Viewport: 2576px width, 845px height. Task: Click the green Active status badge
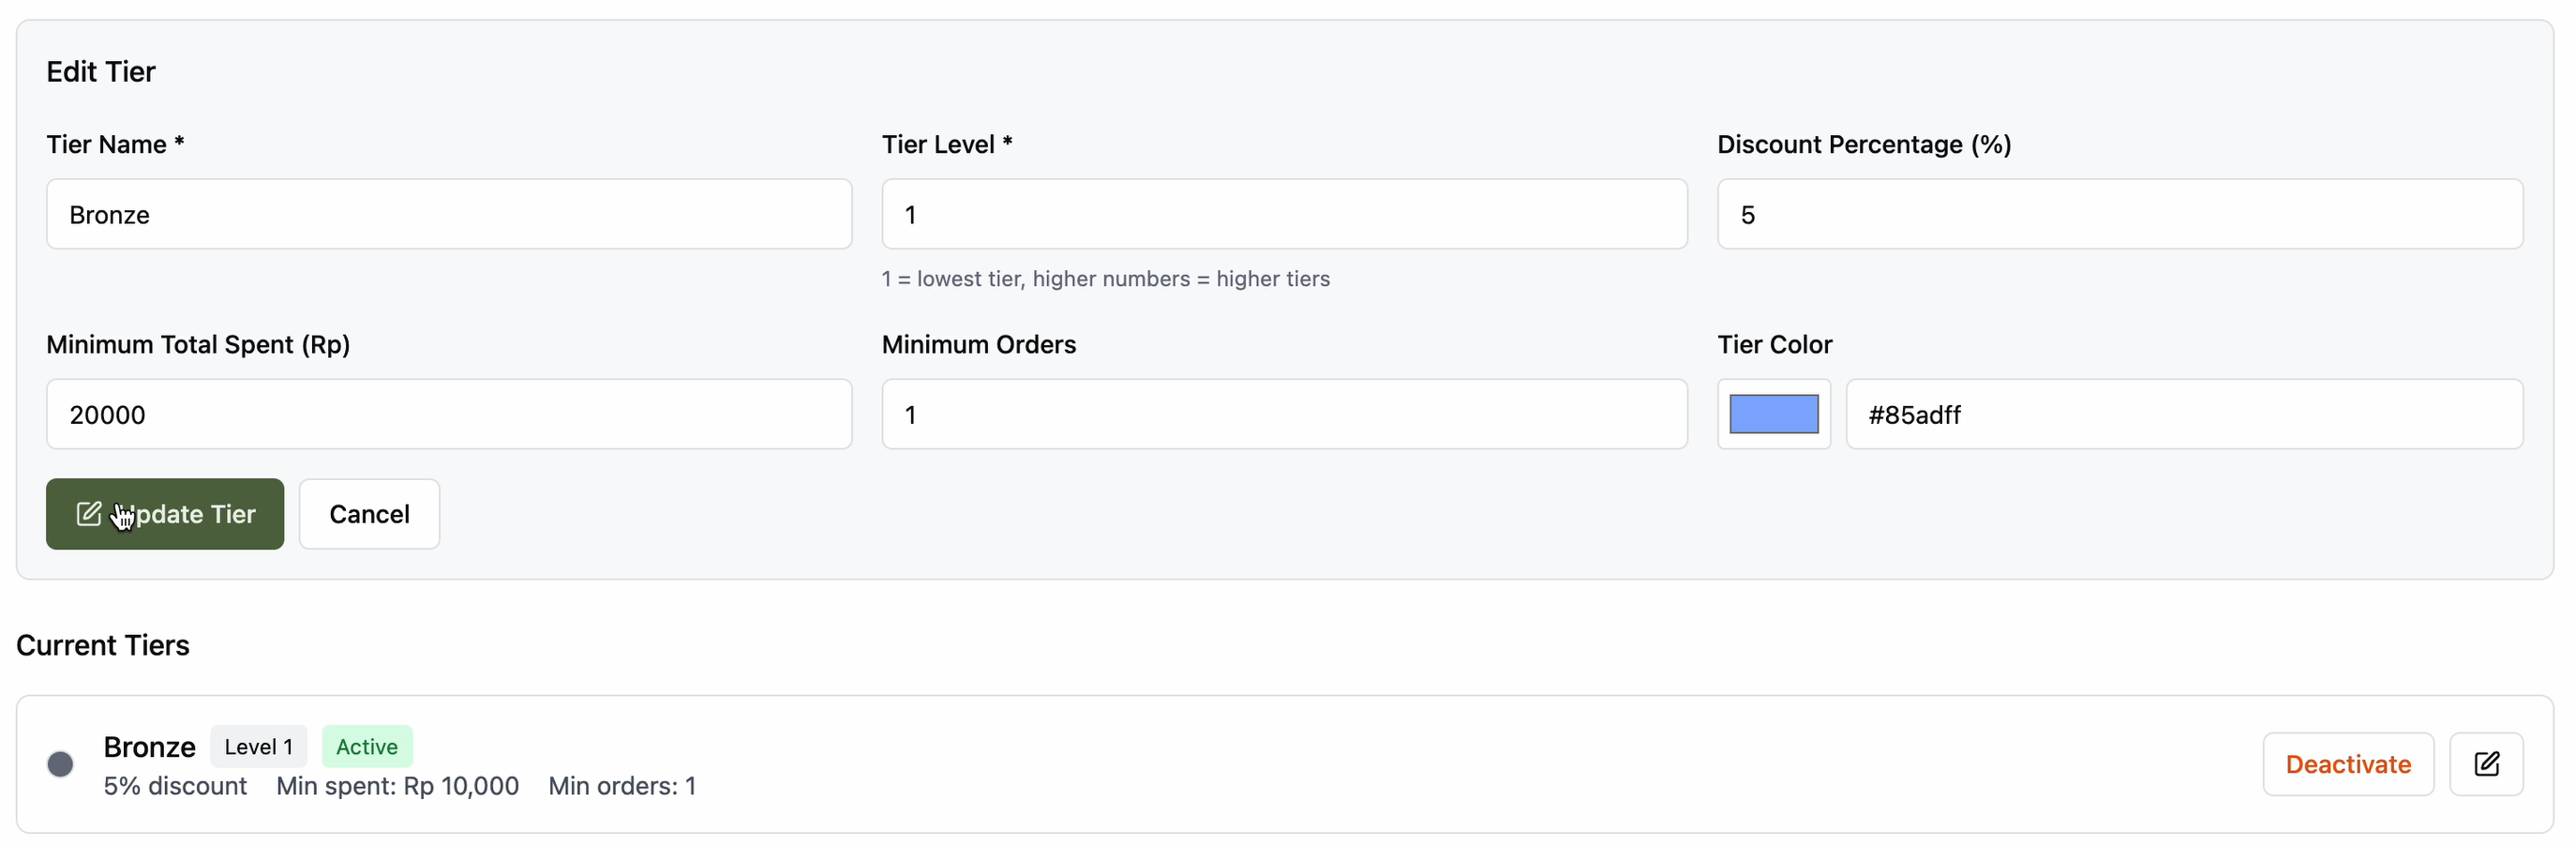[x=366, y=747]
